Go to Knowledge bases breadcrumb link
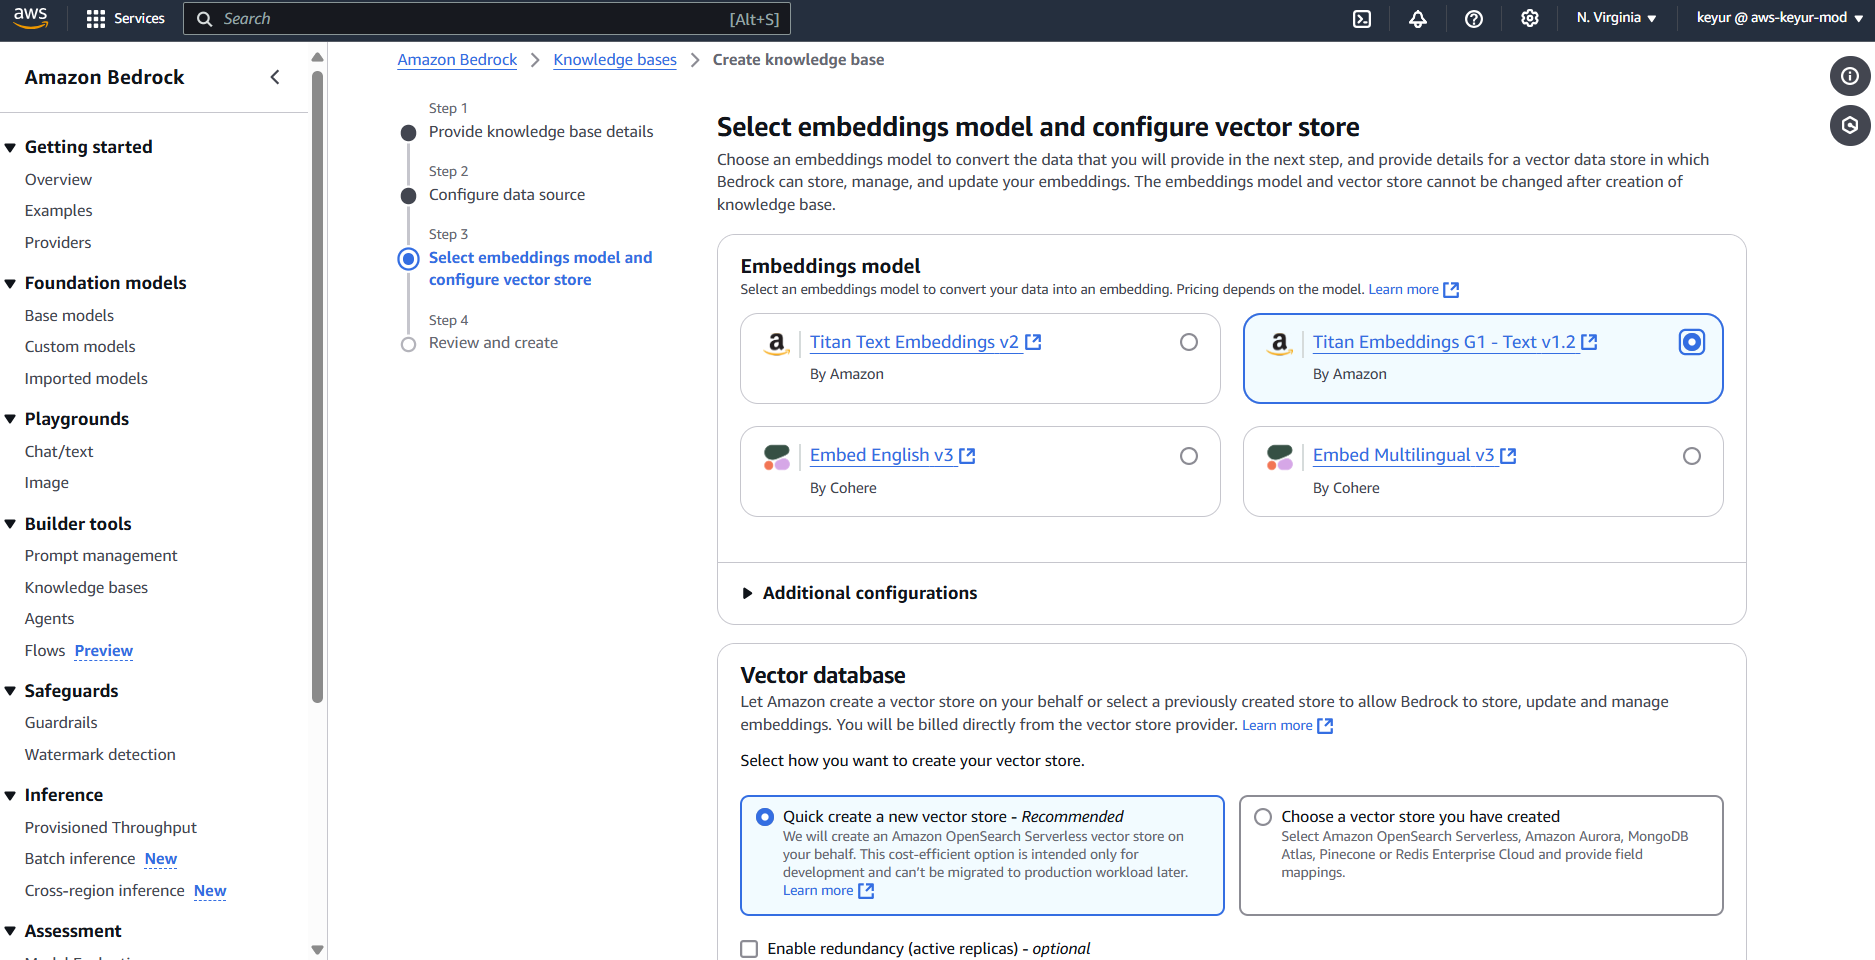Image resolution: width=1875 pixels, height=960 pixels. click(615, 60)
